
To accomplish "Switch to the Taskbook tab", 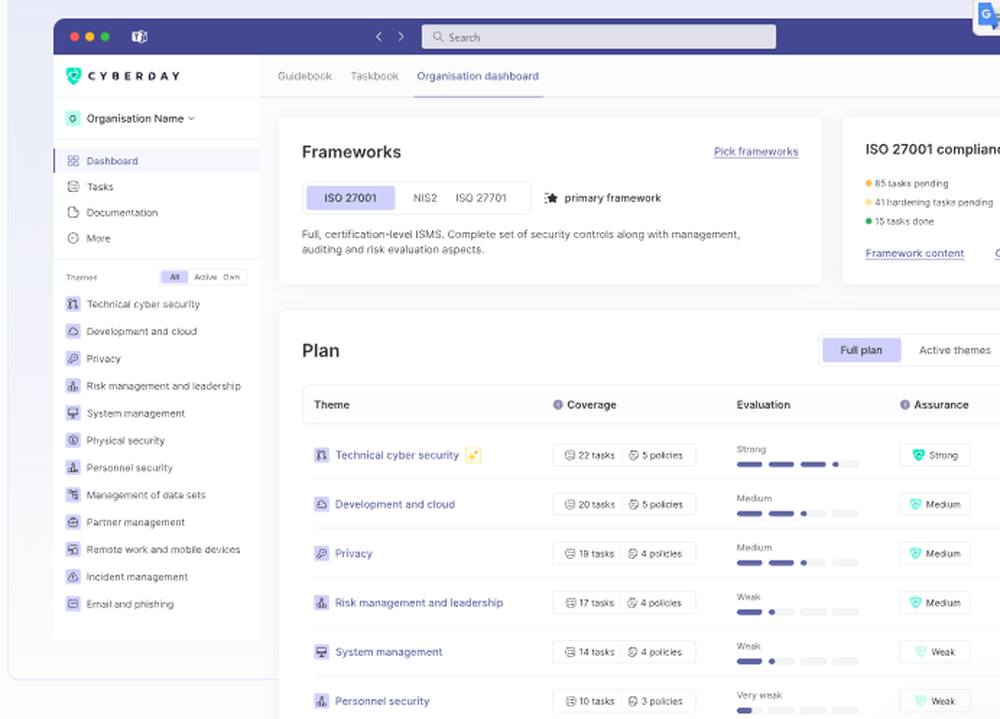I will 374,76.
